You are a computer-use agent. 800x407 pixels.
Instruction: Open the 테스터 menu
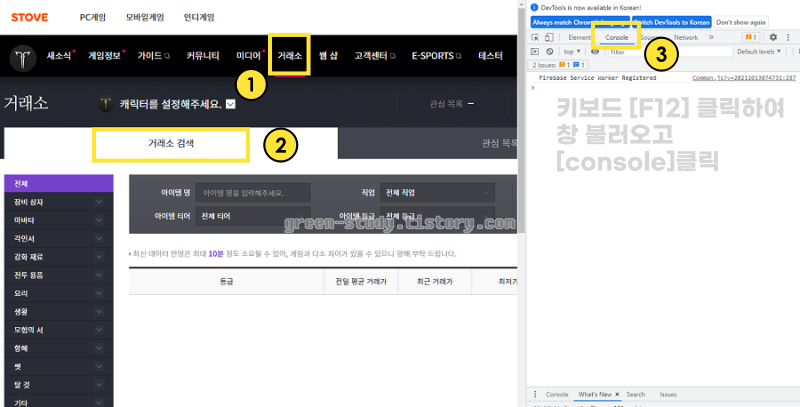pyautogui.click(x=490, y=56)
